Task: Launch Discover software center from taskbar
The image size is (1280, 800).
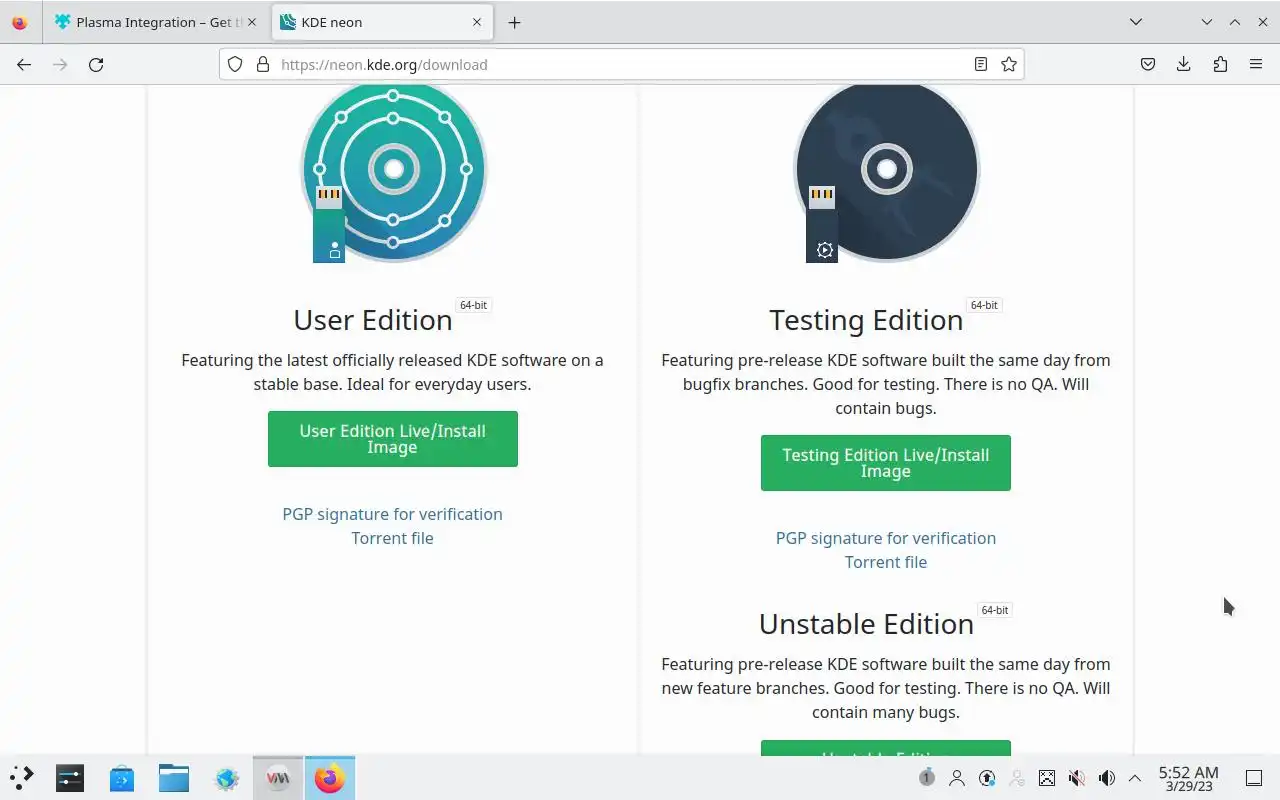Action: click(x=122, y=778)
